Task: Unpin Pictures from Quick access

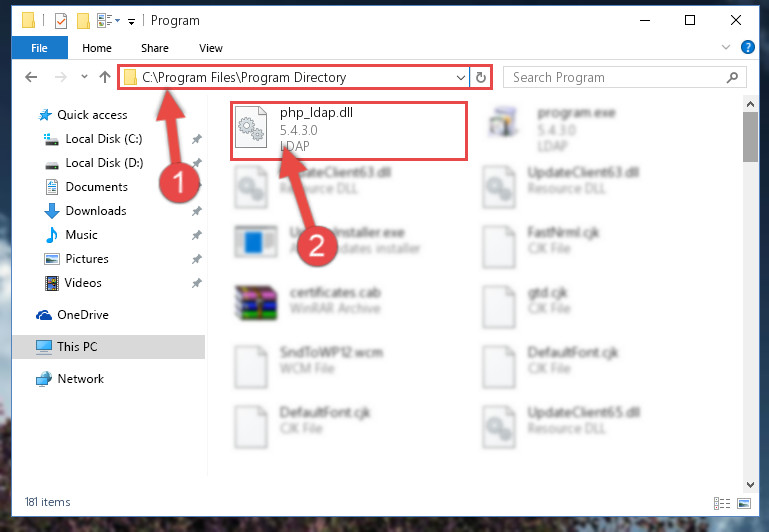Action: [x=197, y=259]
